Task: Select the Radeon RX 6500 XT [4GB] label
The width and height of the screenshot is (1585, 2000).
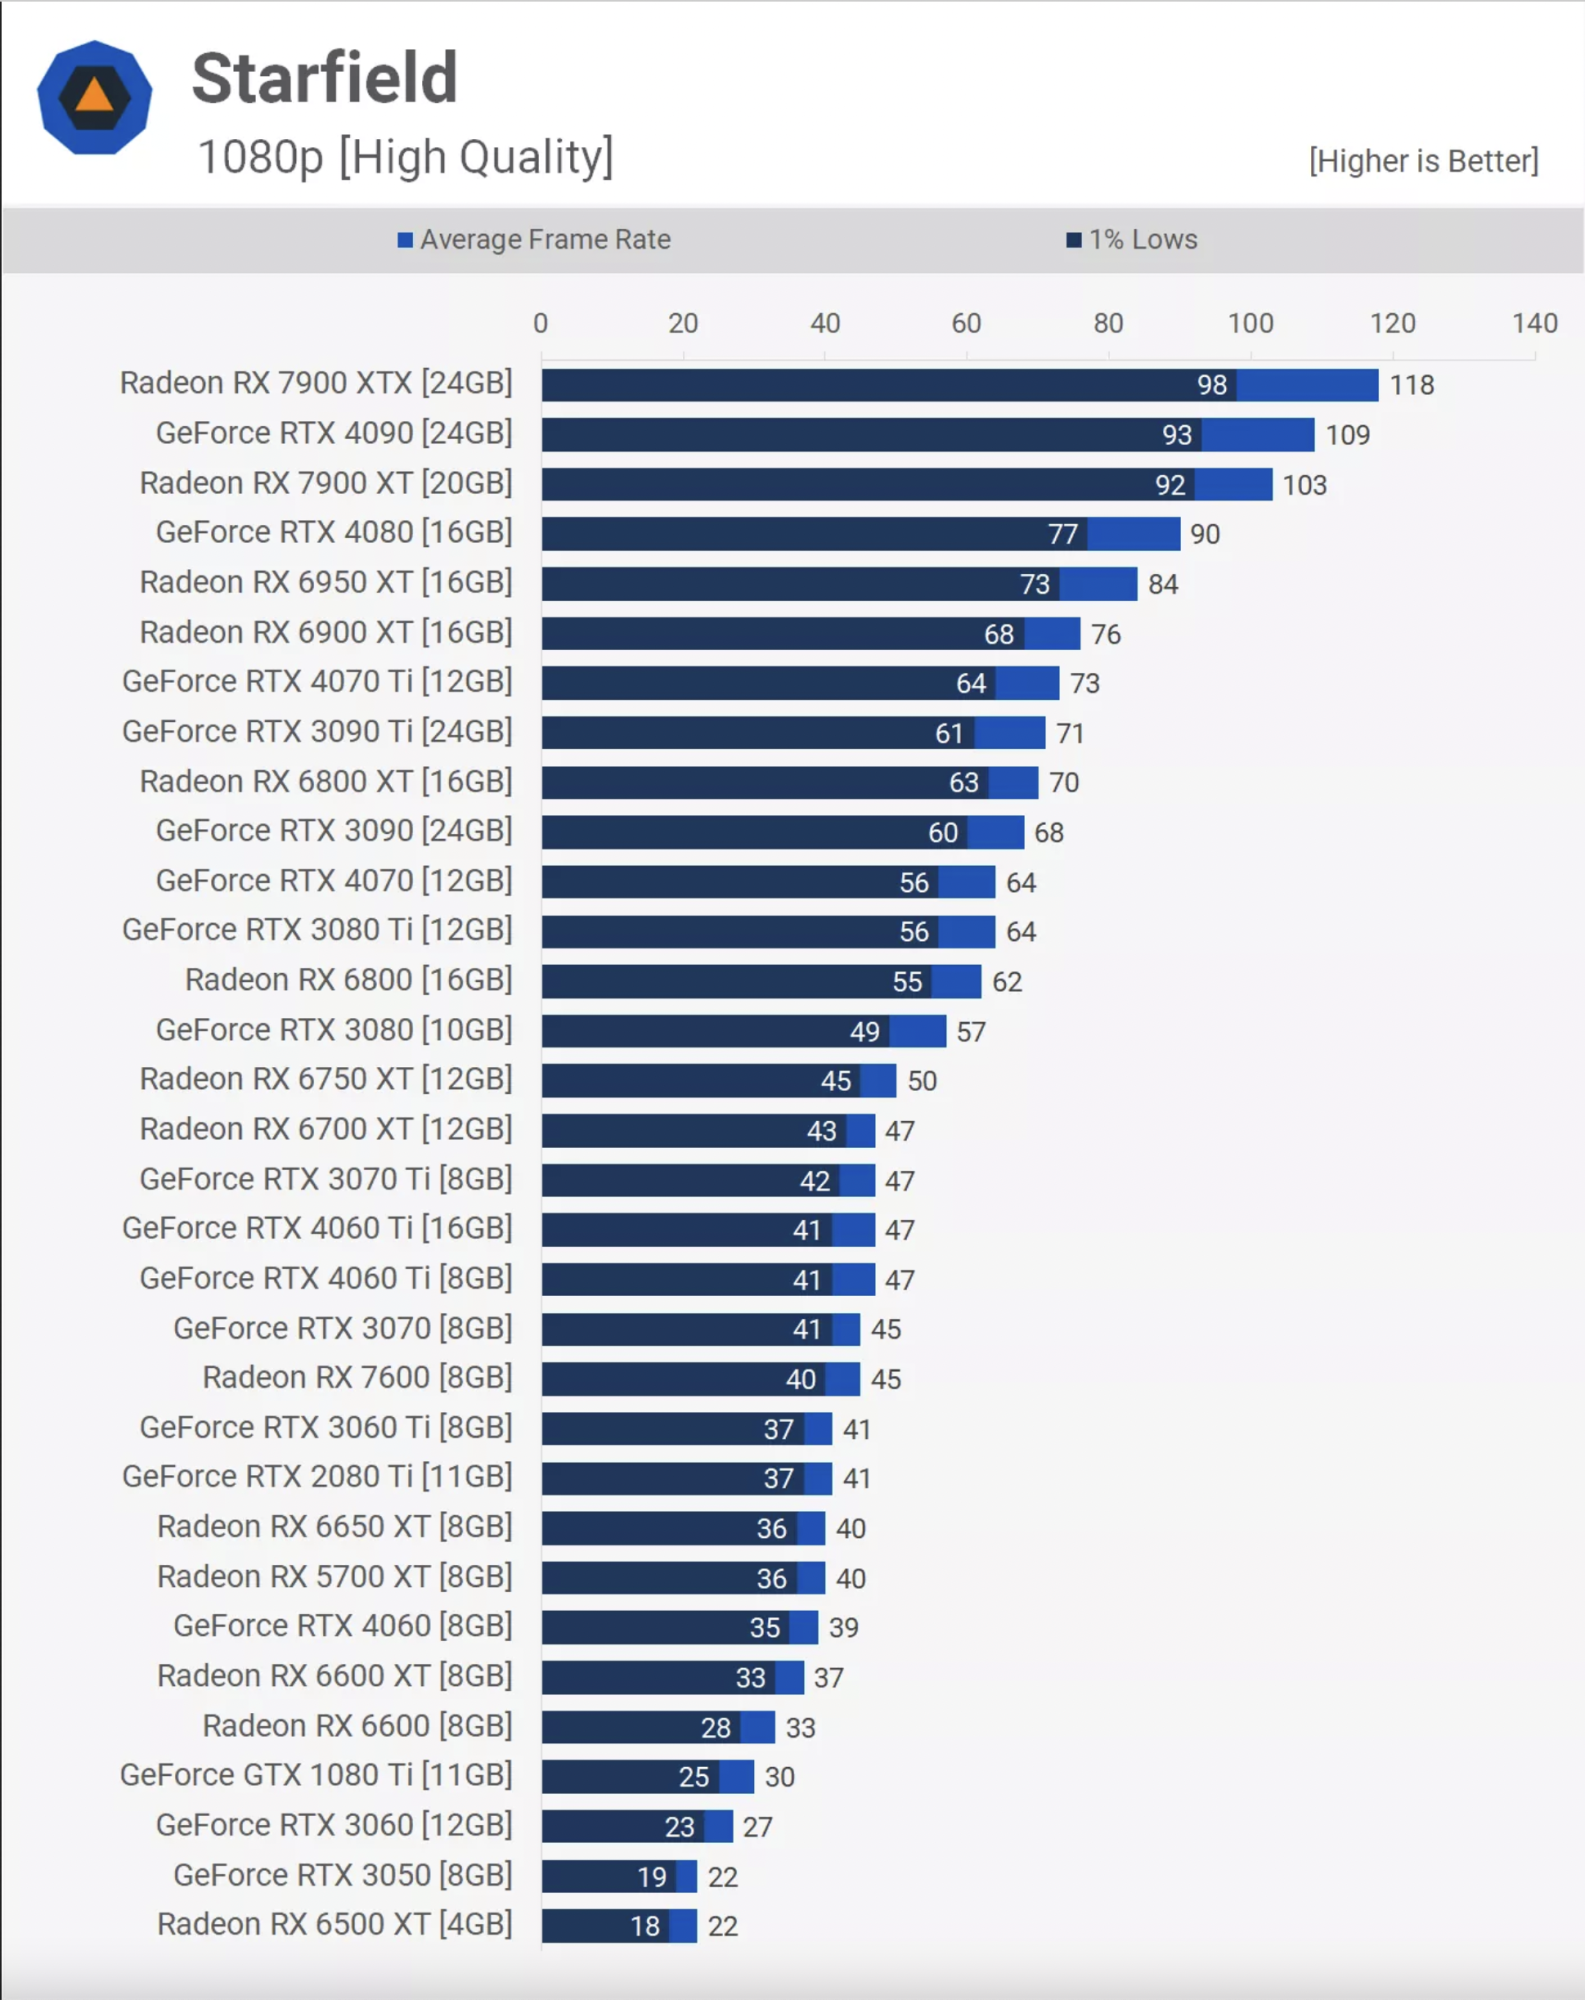Action: (335, 1923)
